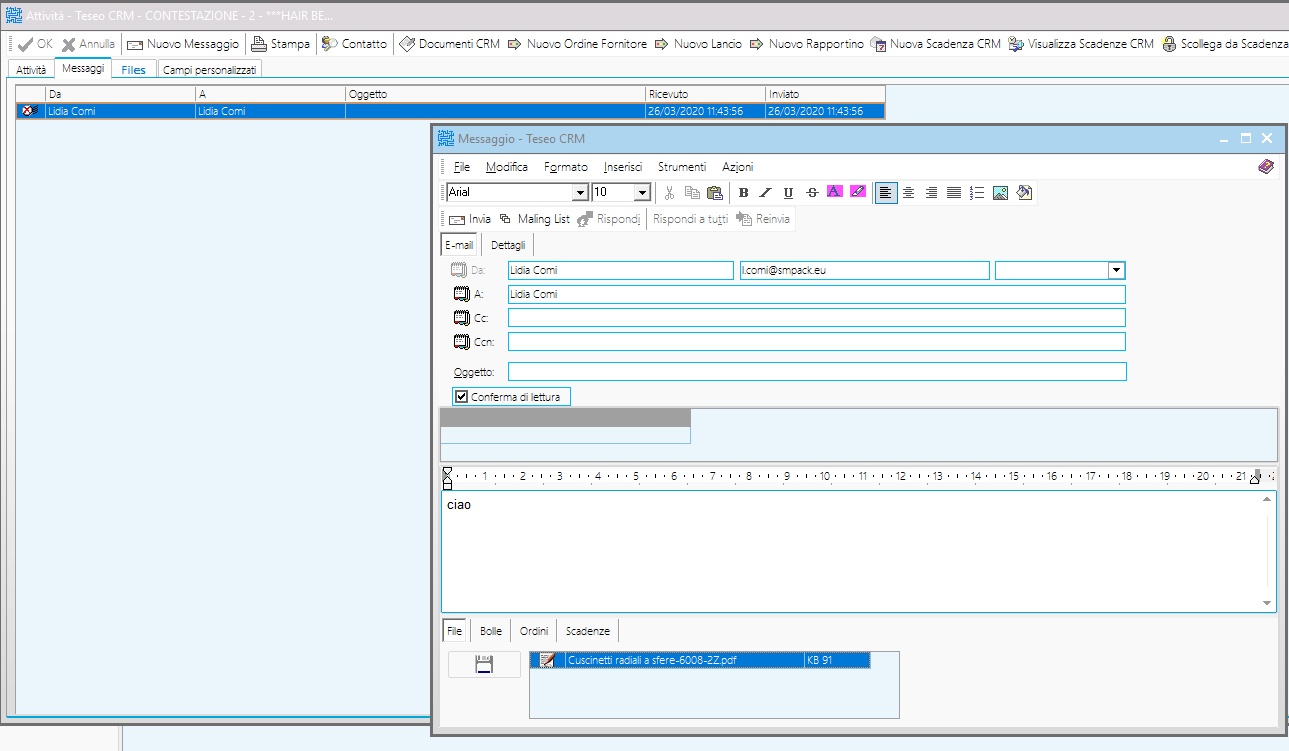Screen dimensions: 1289x751
Task: Open the Strumenti menu
Action: coord(682,167)
